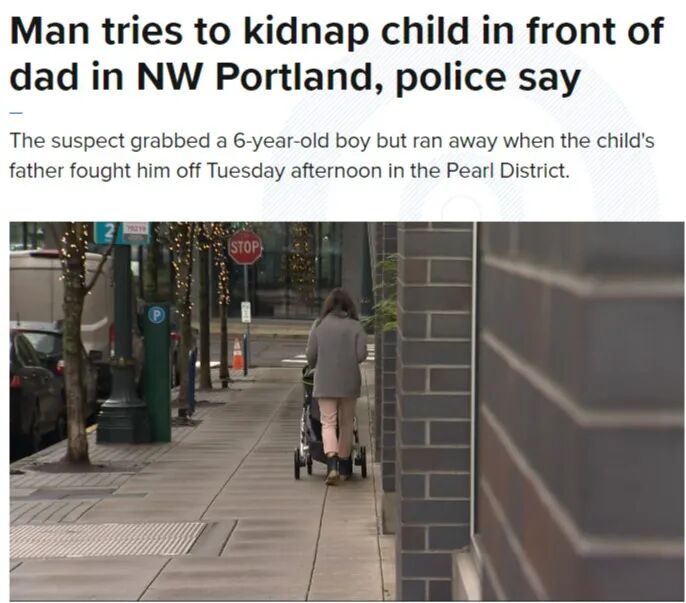686x603 pixels.
Task: Click the orange traffic cone in the photo
Action: [237, 354]
